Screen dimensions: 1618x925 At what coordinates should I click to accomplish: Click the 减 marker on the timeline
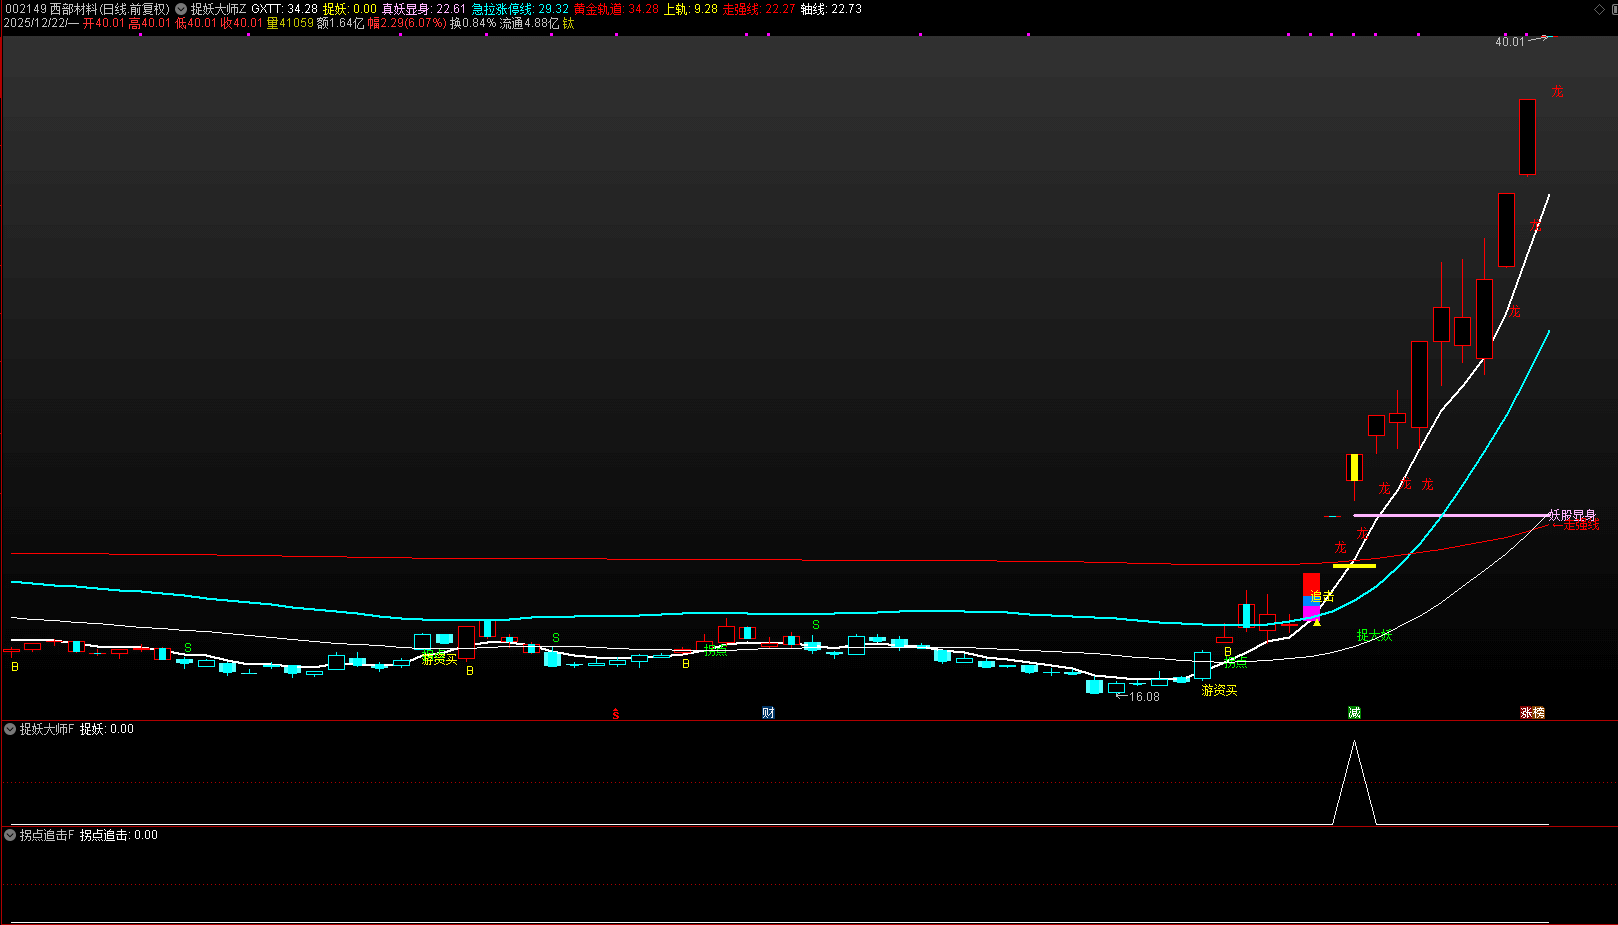point(1354,713)
